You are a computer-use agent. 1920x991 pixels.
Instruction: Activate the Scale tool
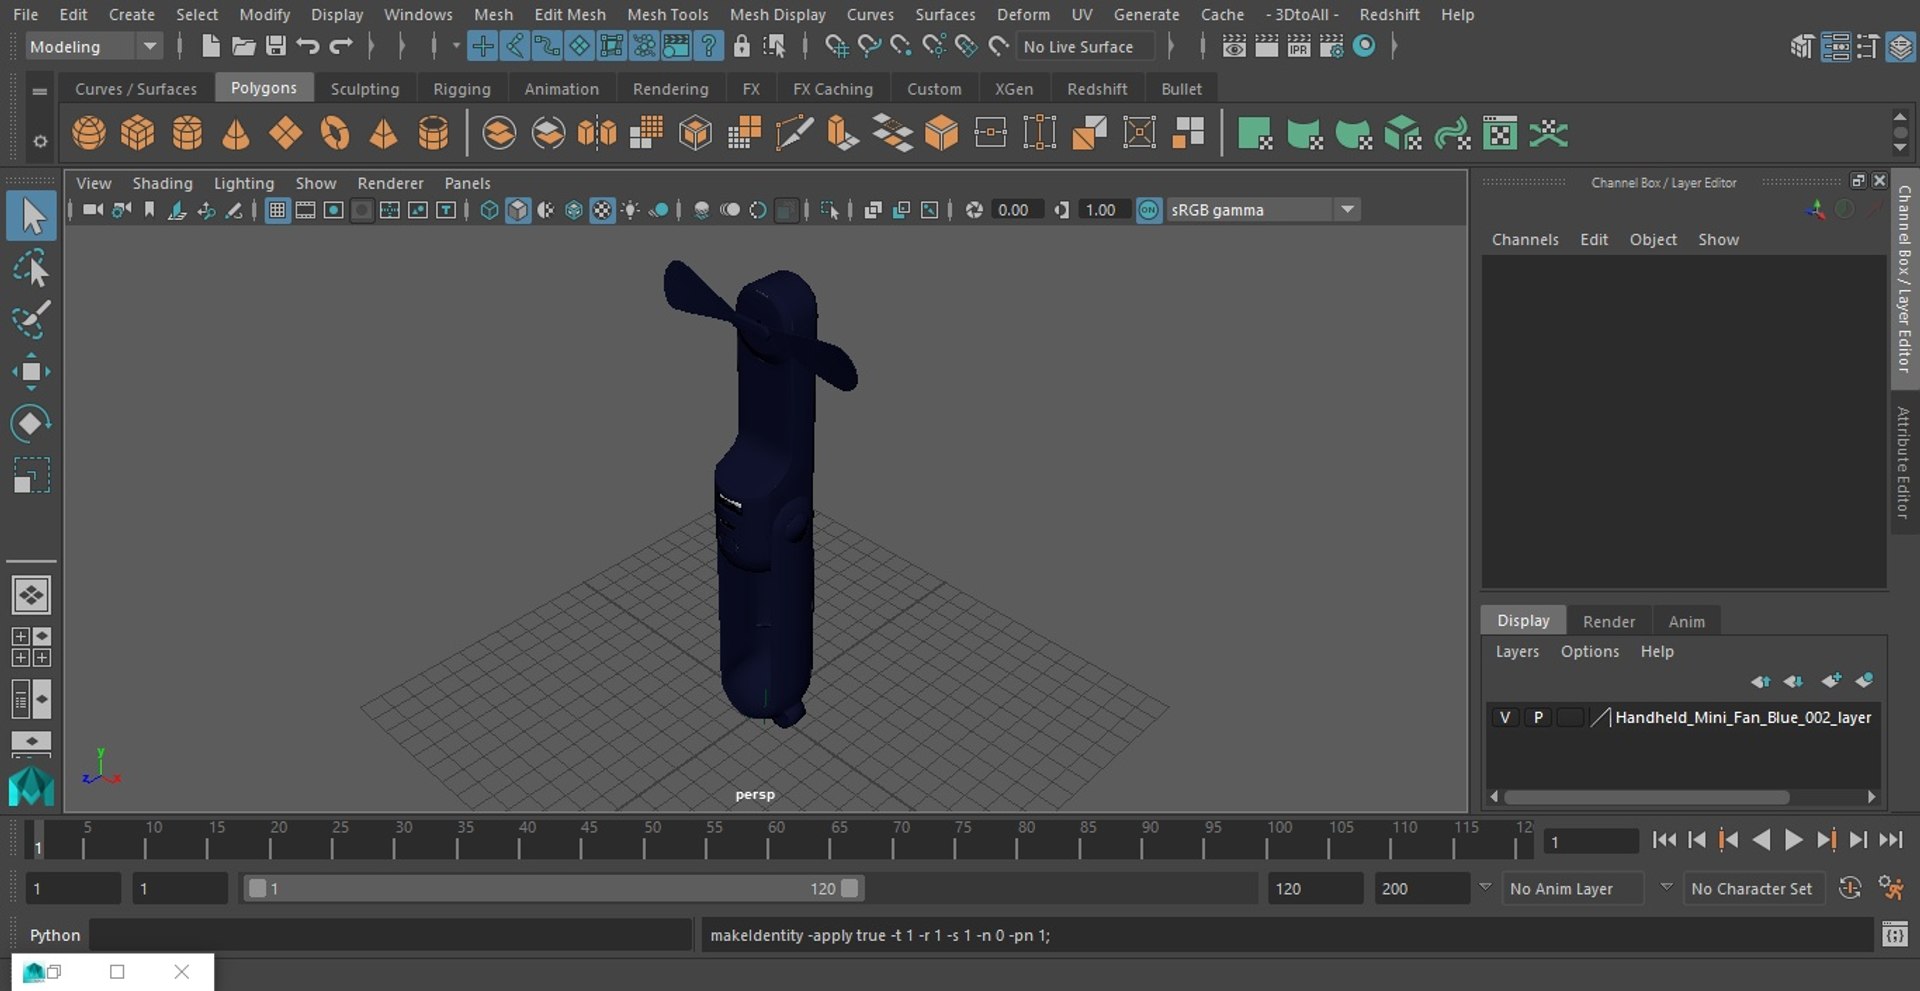click(32, 475)
